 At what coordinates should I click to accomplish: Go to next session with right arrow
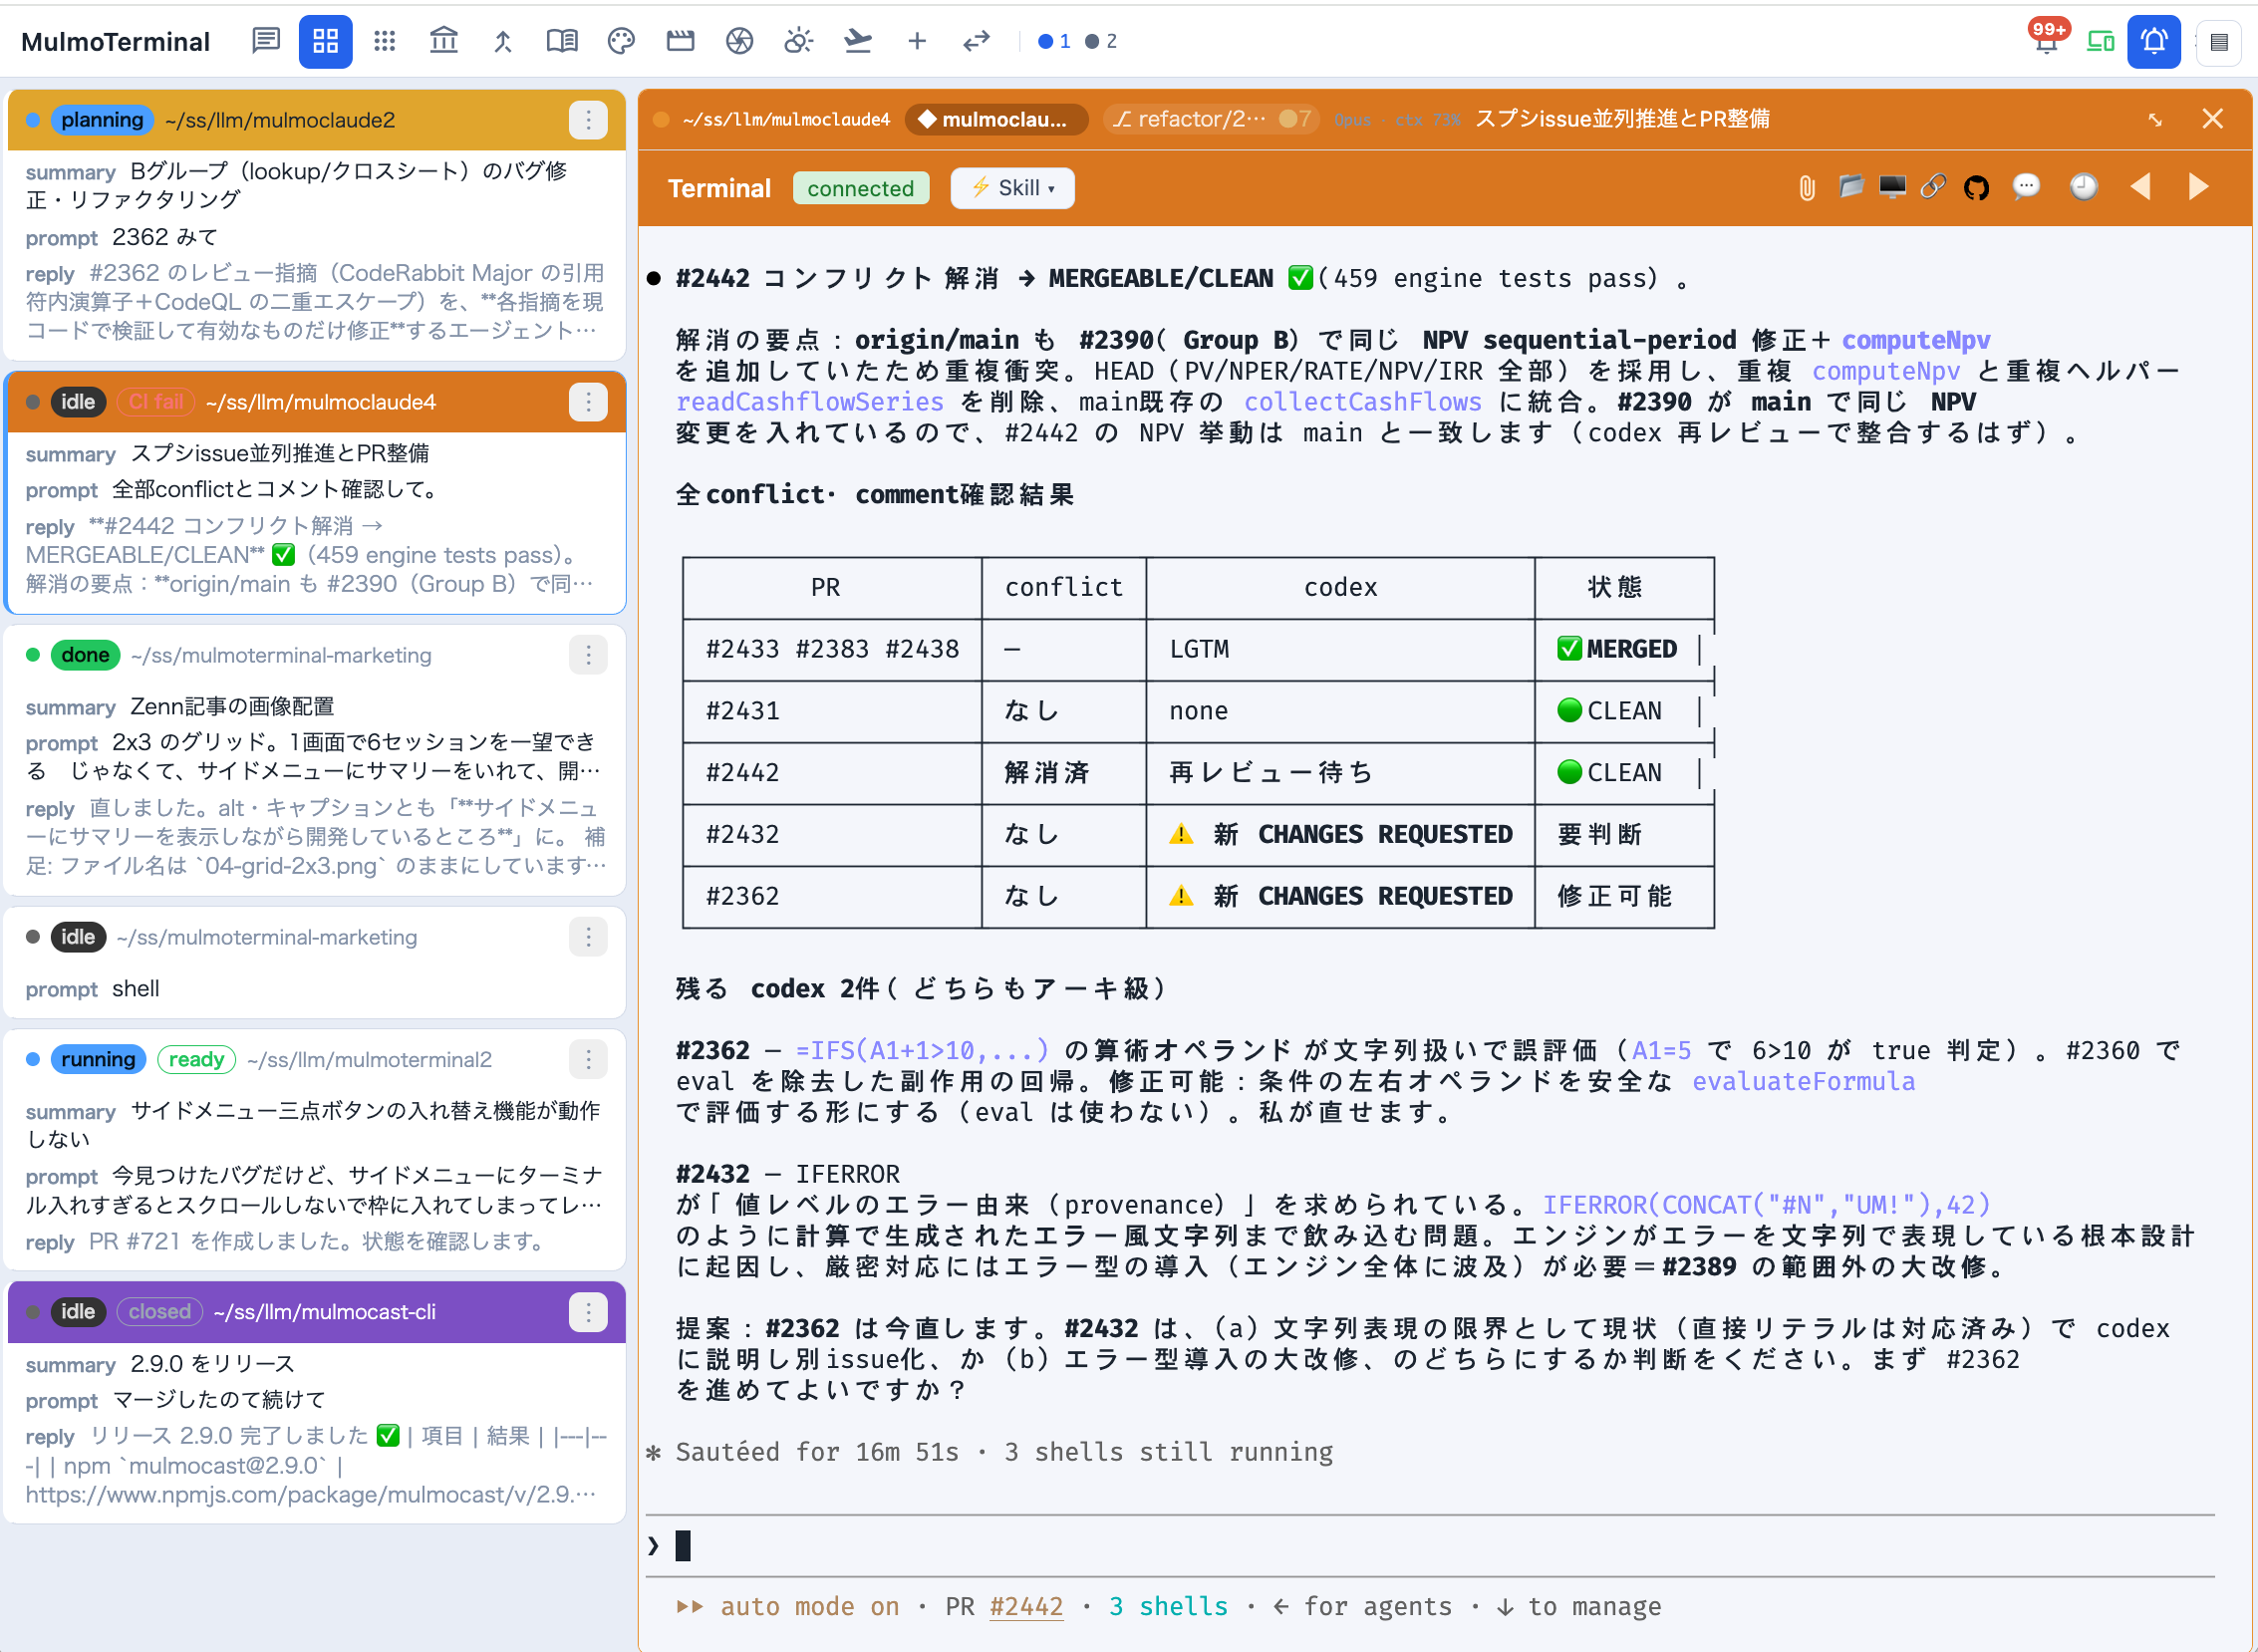(x=2198, y=187)
